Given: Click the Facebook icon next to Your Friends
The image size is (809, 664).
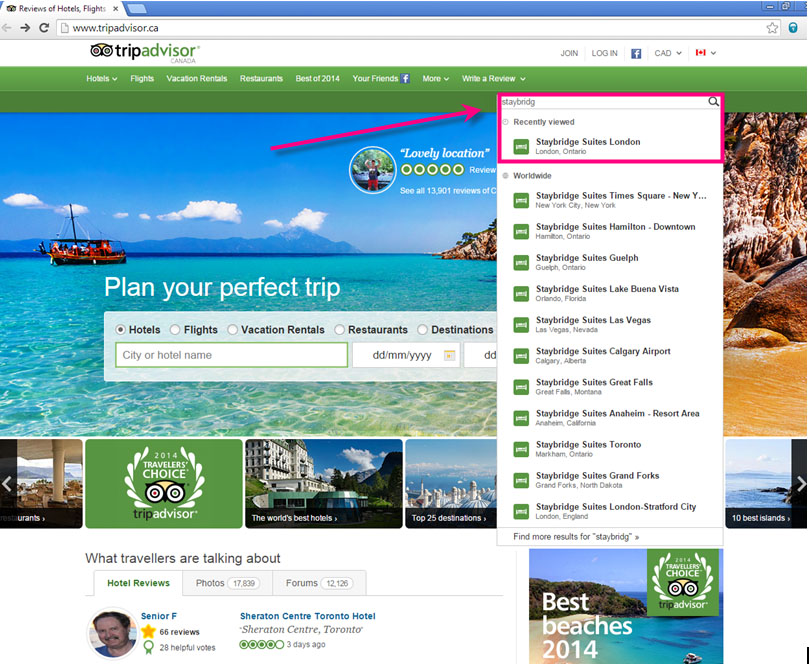Looking at the screenshot, I should pos(406,78).
